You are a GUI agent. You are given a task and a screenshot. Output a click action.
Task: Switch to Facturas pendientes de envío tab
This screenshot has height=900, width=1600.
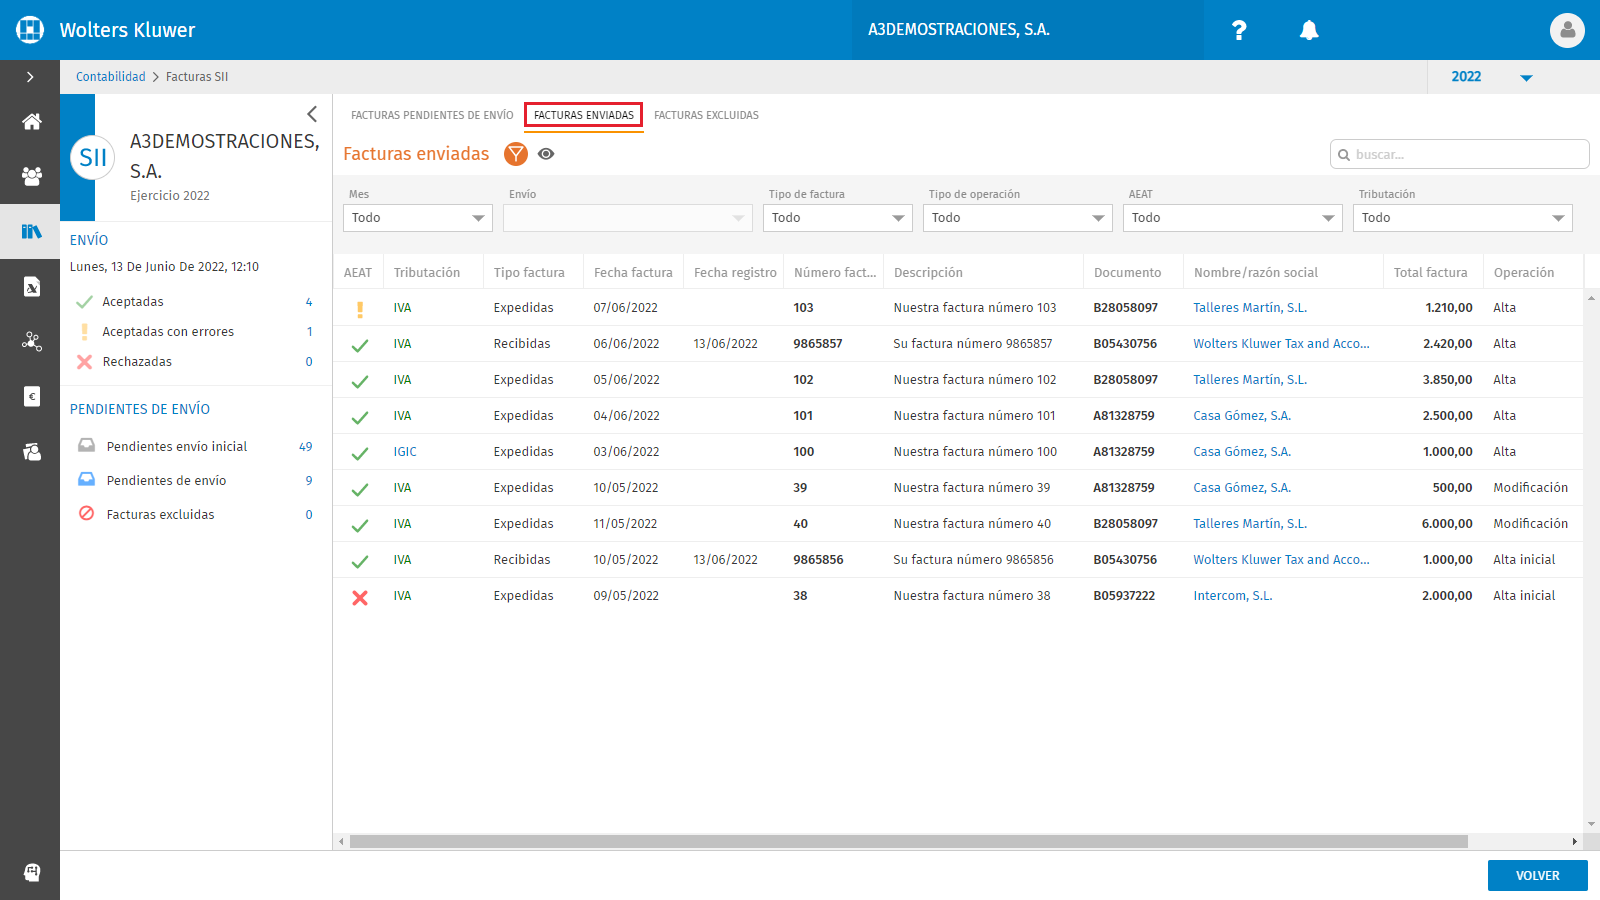tap(432, 115)
